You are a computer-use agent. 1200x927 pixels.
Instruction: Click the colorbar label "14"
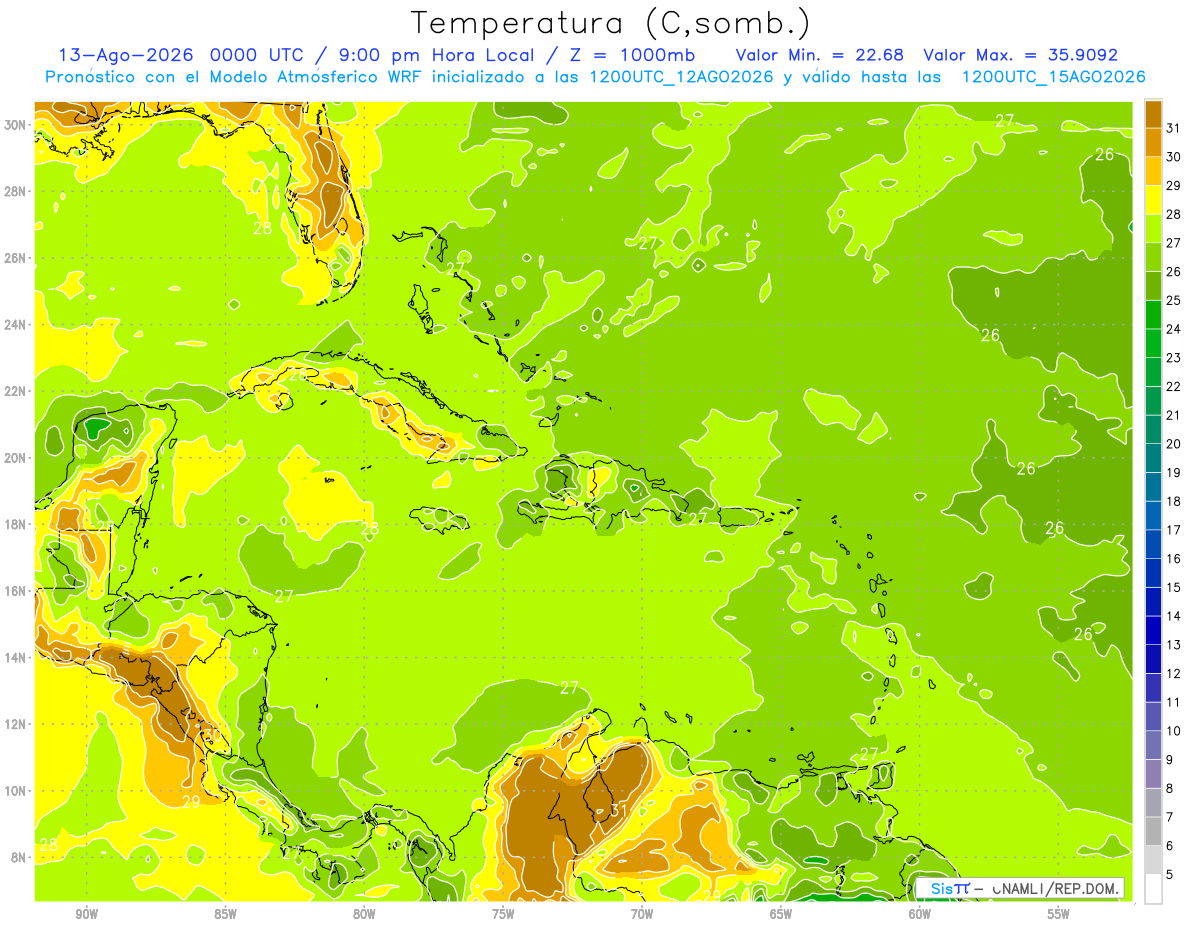point(1174,616)
